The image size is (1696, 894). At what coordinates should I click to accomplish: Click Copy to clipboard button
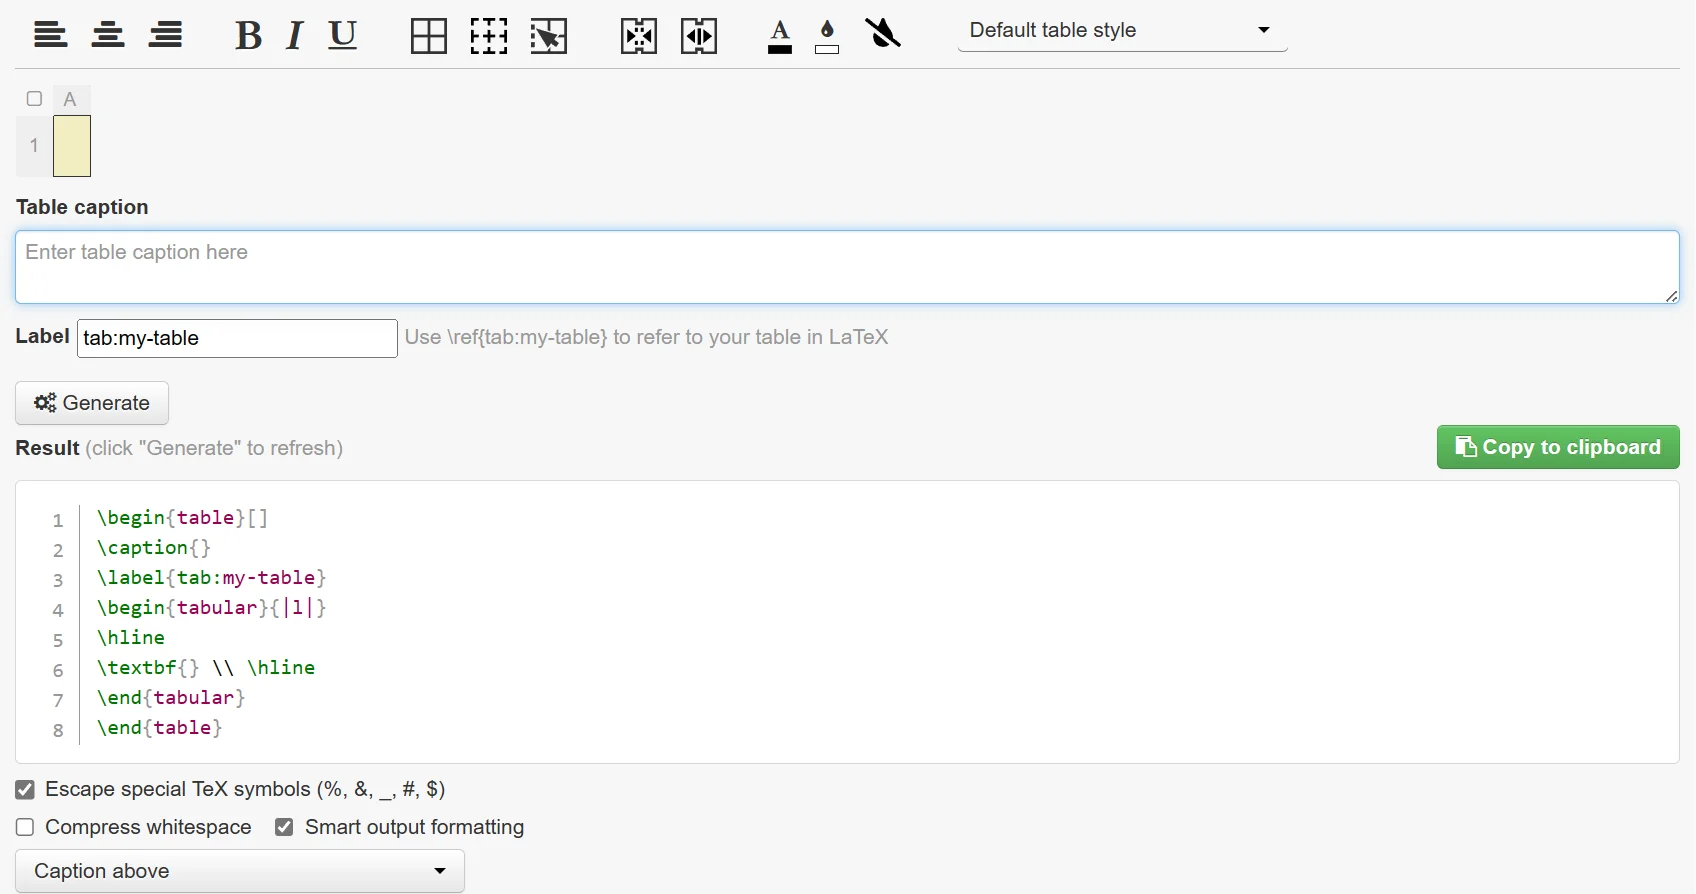pos(1557,447)
